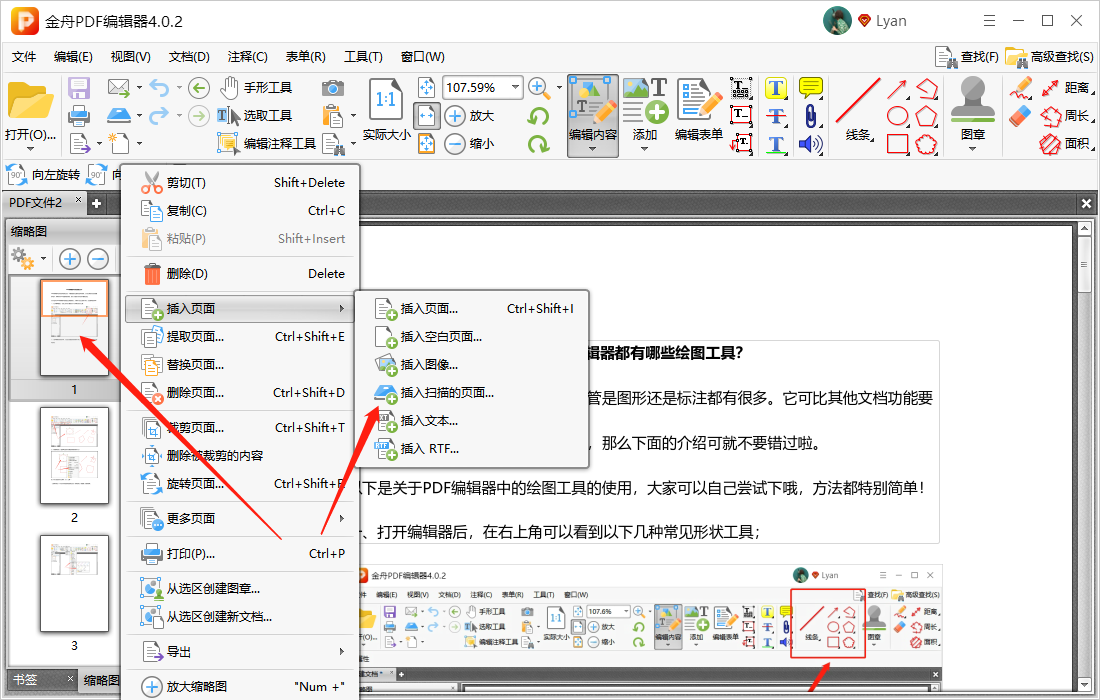The image size is (1100, 700).
Task: Zoom out thumbnails with the minus icon
Action: coord(98,259)
